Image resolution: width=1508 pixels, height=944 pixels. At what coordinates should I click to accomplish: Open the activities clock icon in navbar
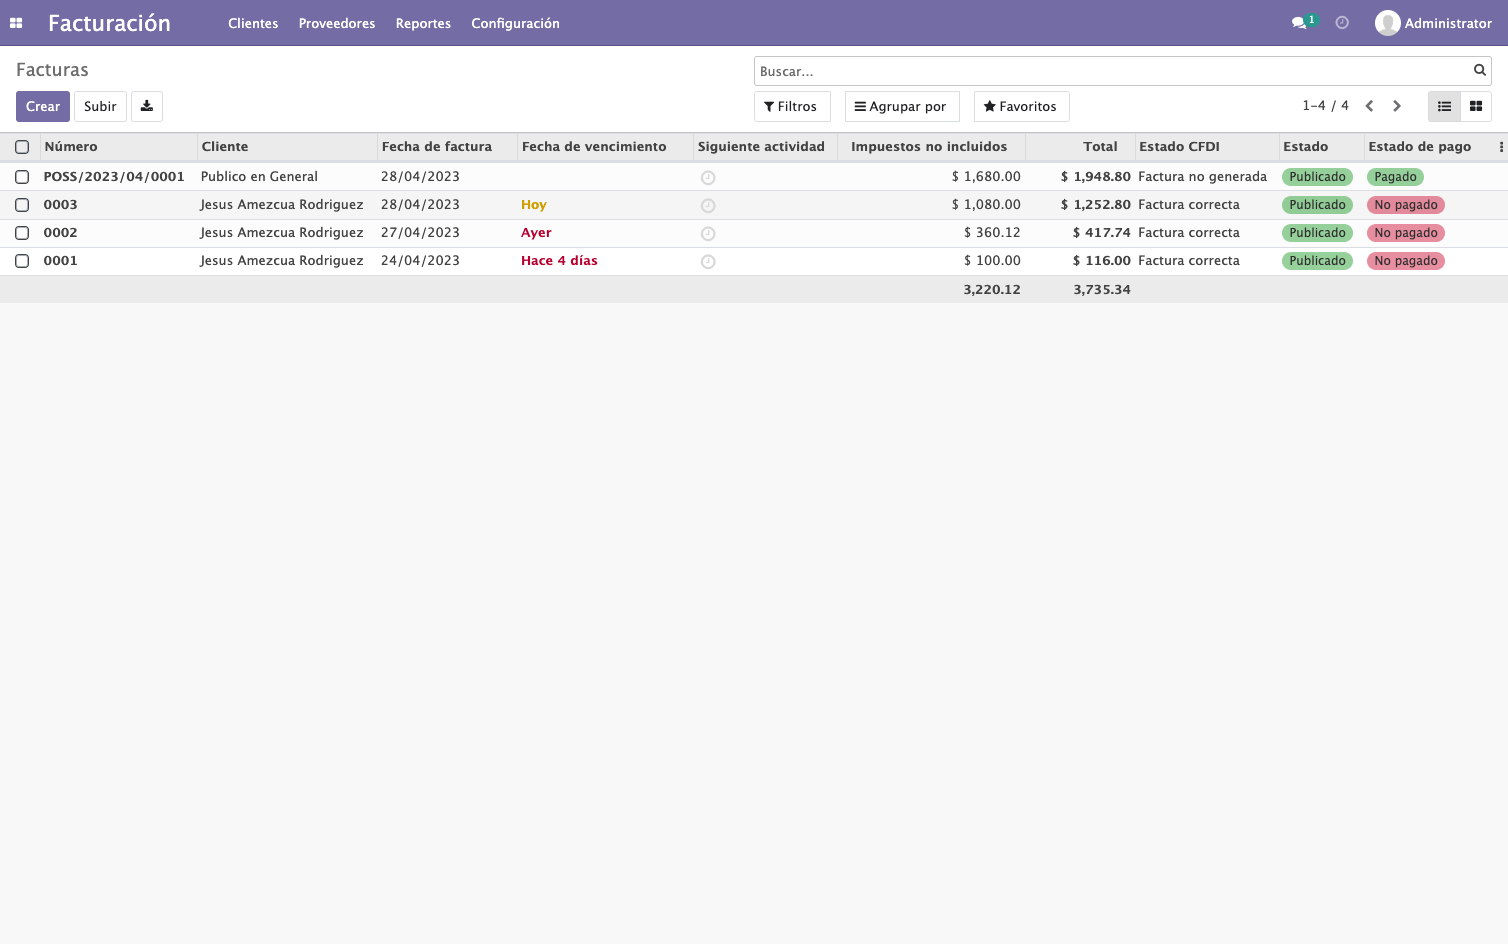(x=1342, y=23)
